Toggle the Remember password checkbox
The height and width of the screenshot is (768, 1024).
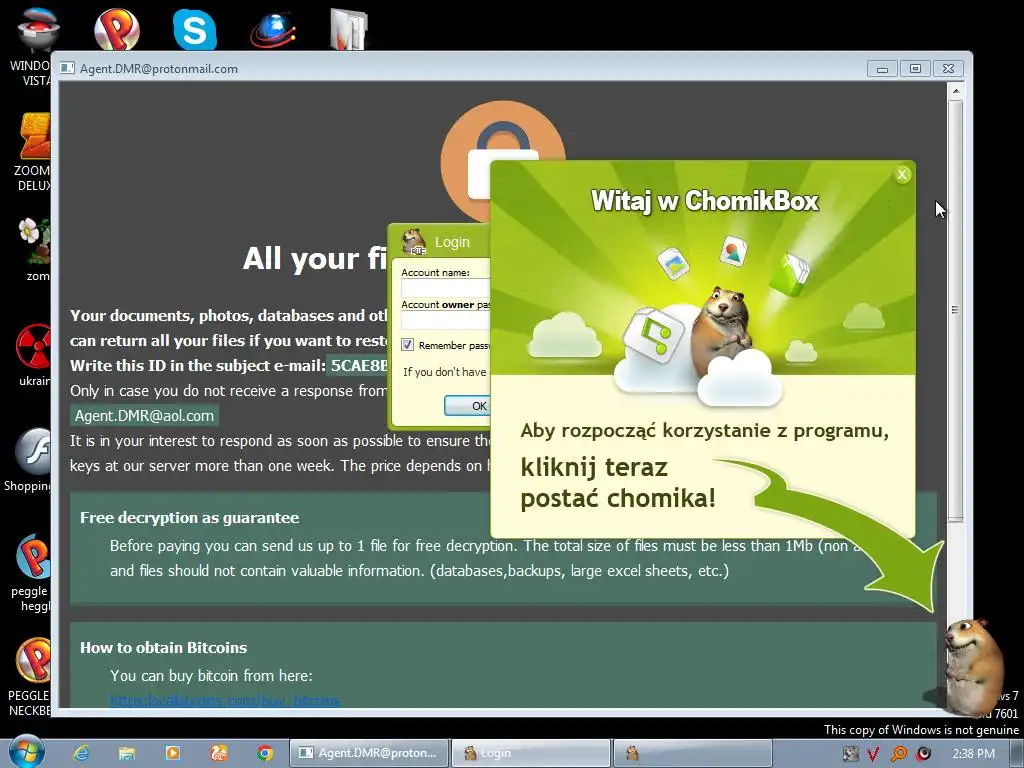[408, 345]
